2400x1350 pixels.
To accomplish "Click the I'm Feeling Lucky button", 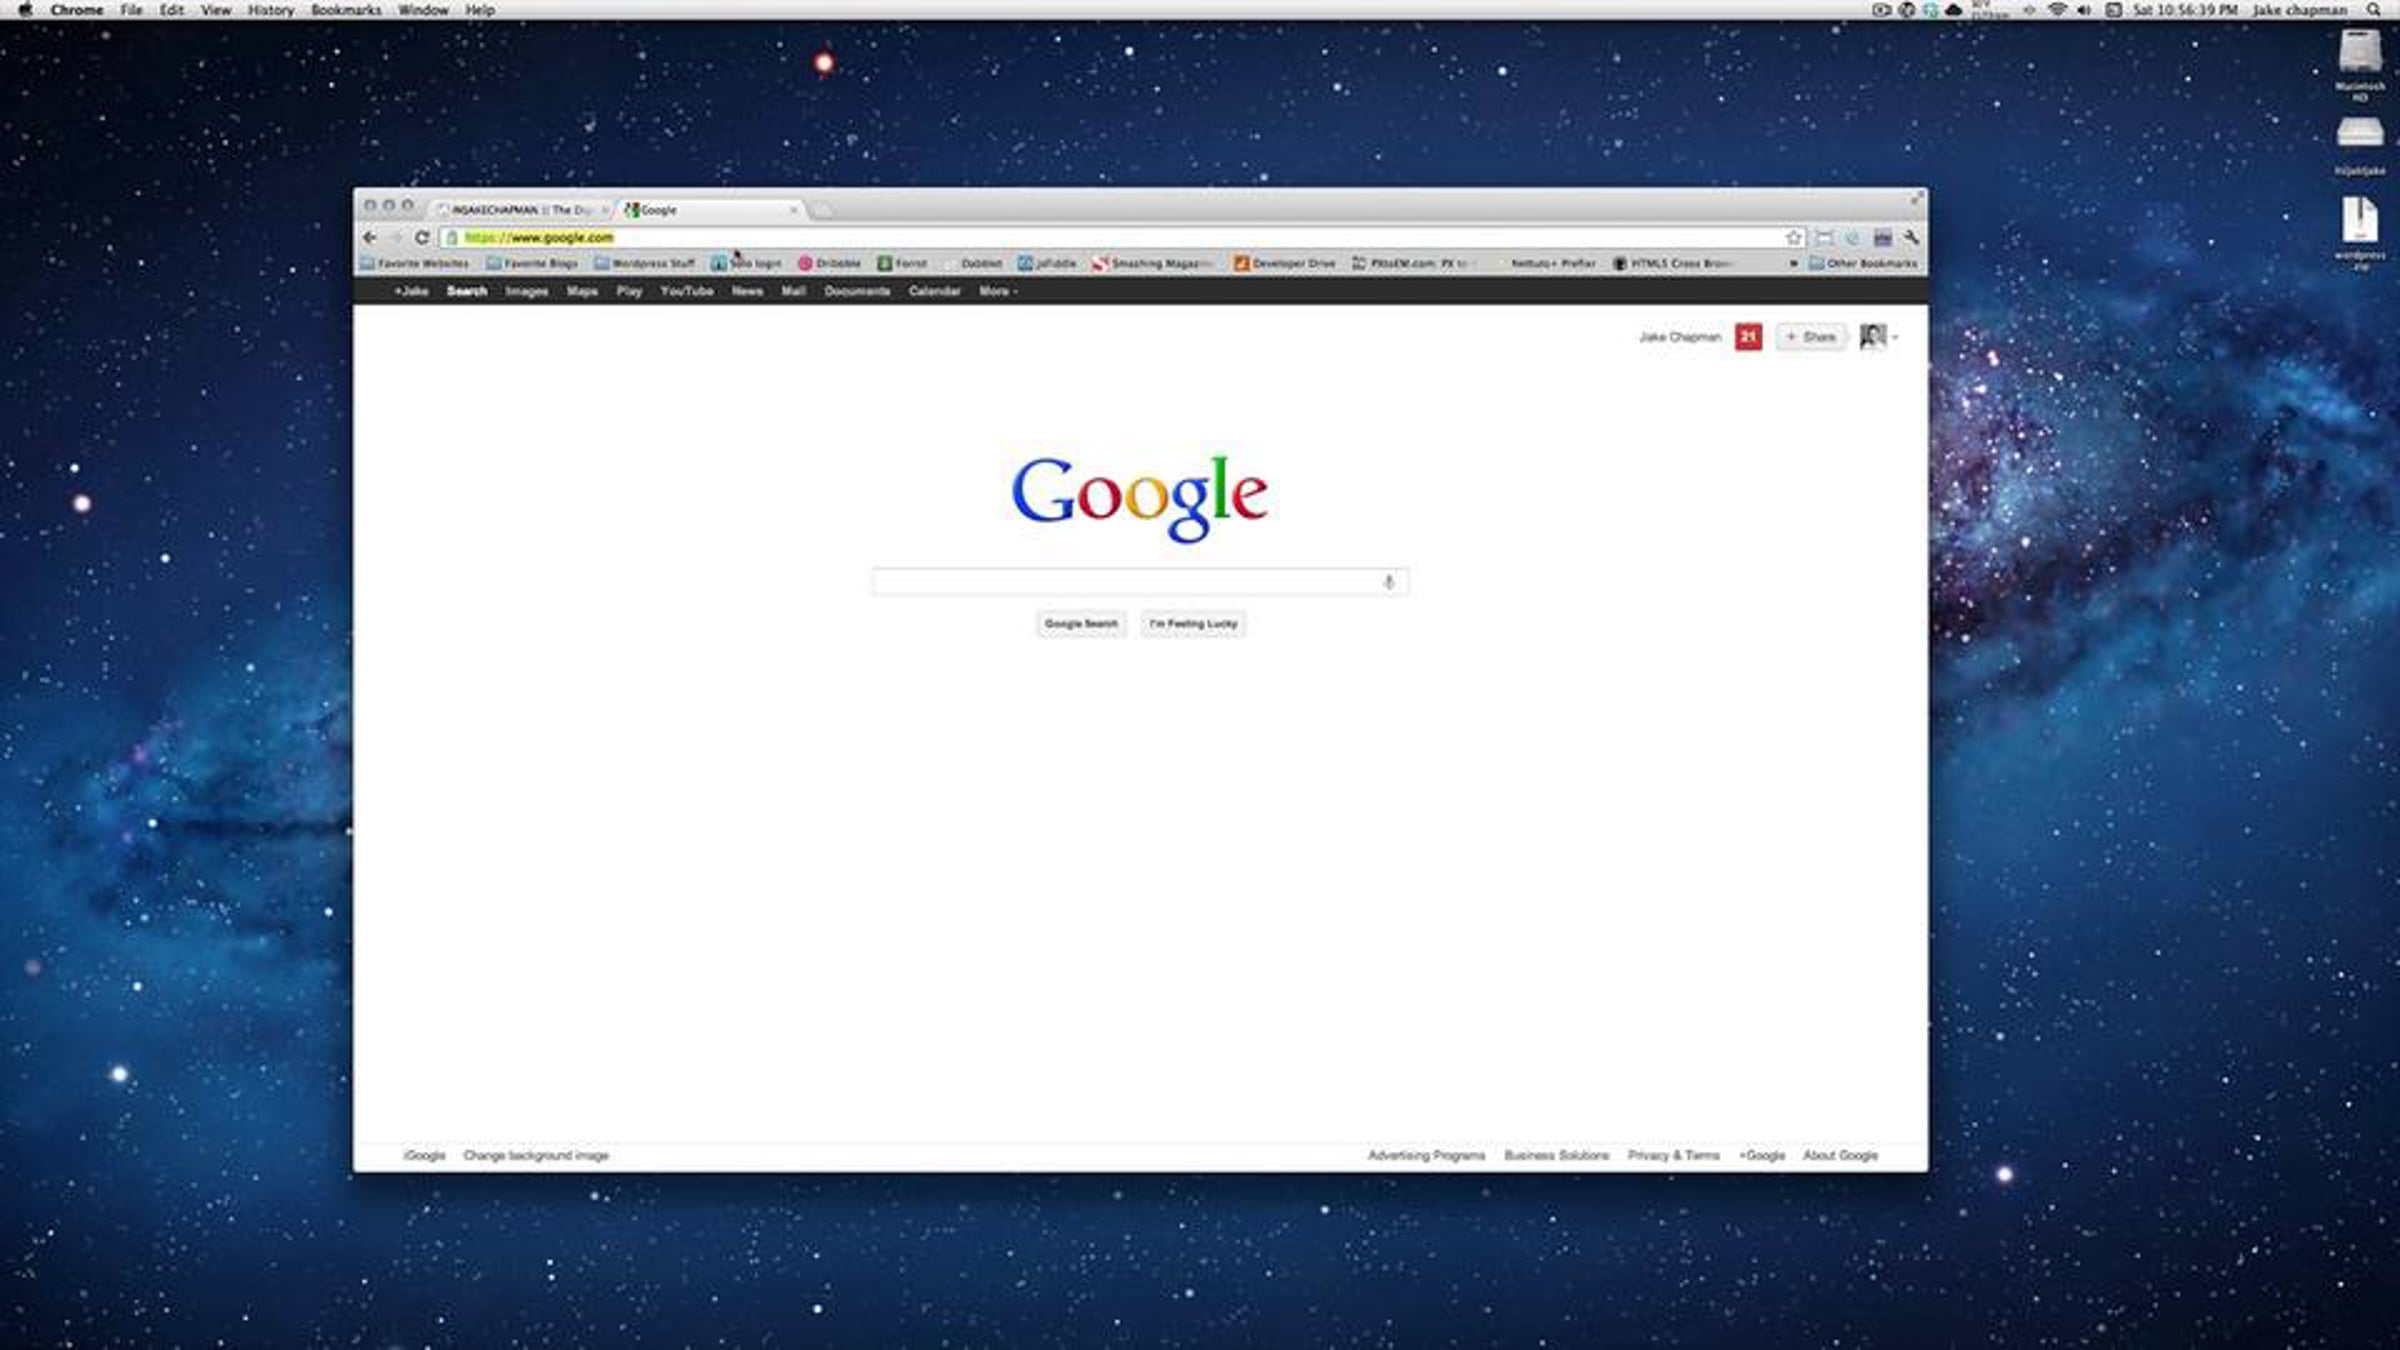I will pos(1193,624).
